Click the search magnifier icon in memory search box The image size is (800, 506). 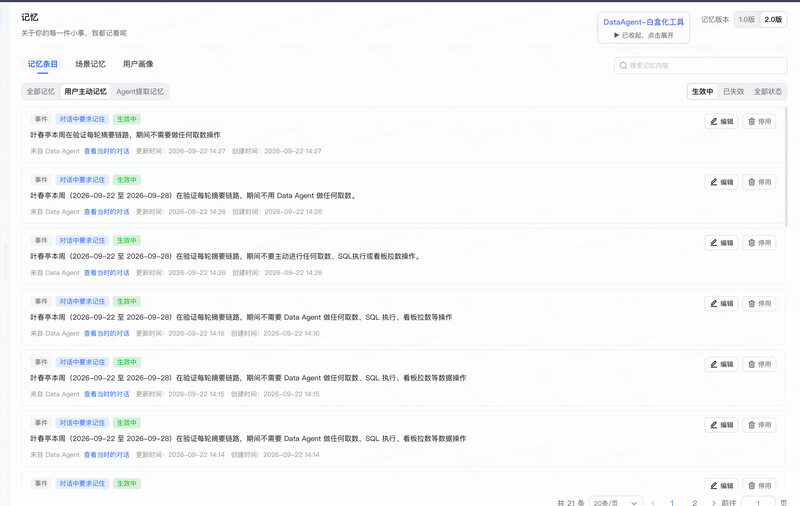point(623,65)
